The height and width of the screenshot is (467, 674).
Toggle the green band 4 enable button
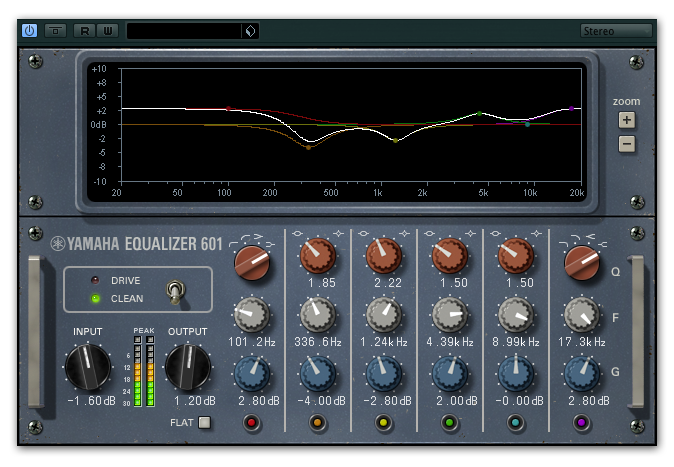pos(450,423)
